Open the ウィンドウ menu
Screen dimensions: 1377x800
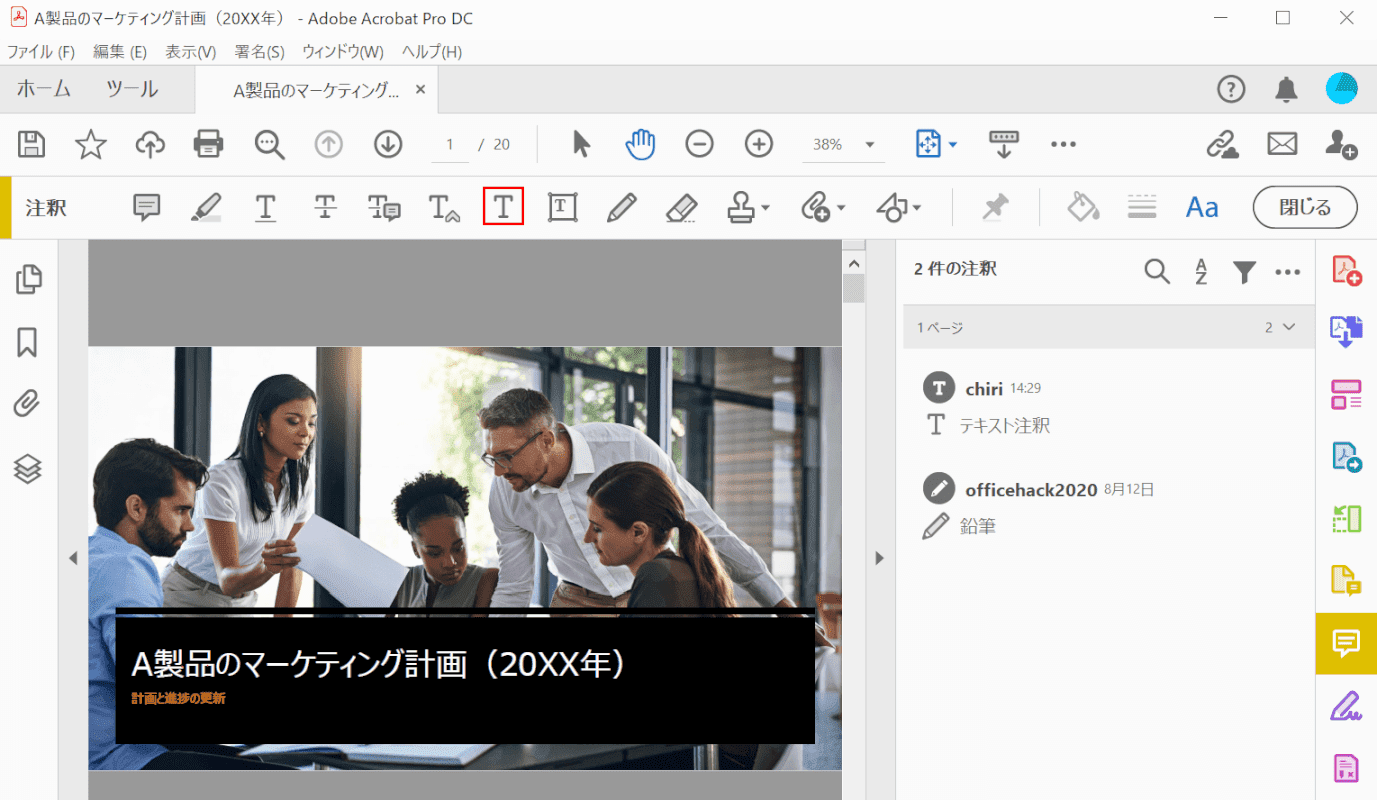point(343,52)
